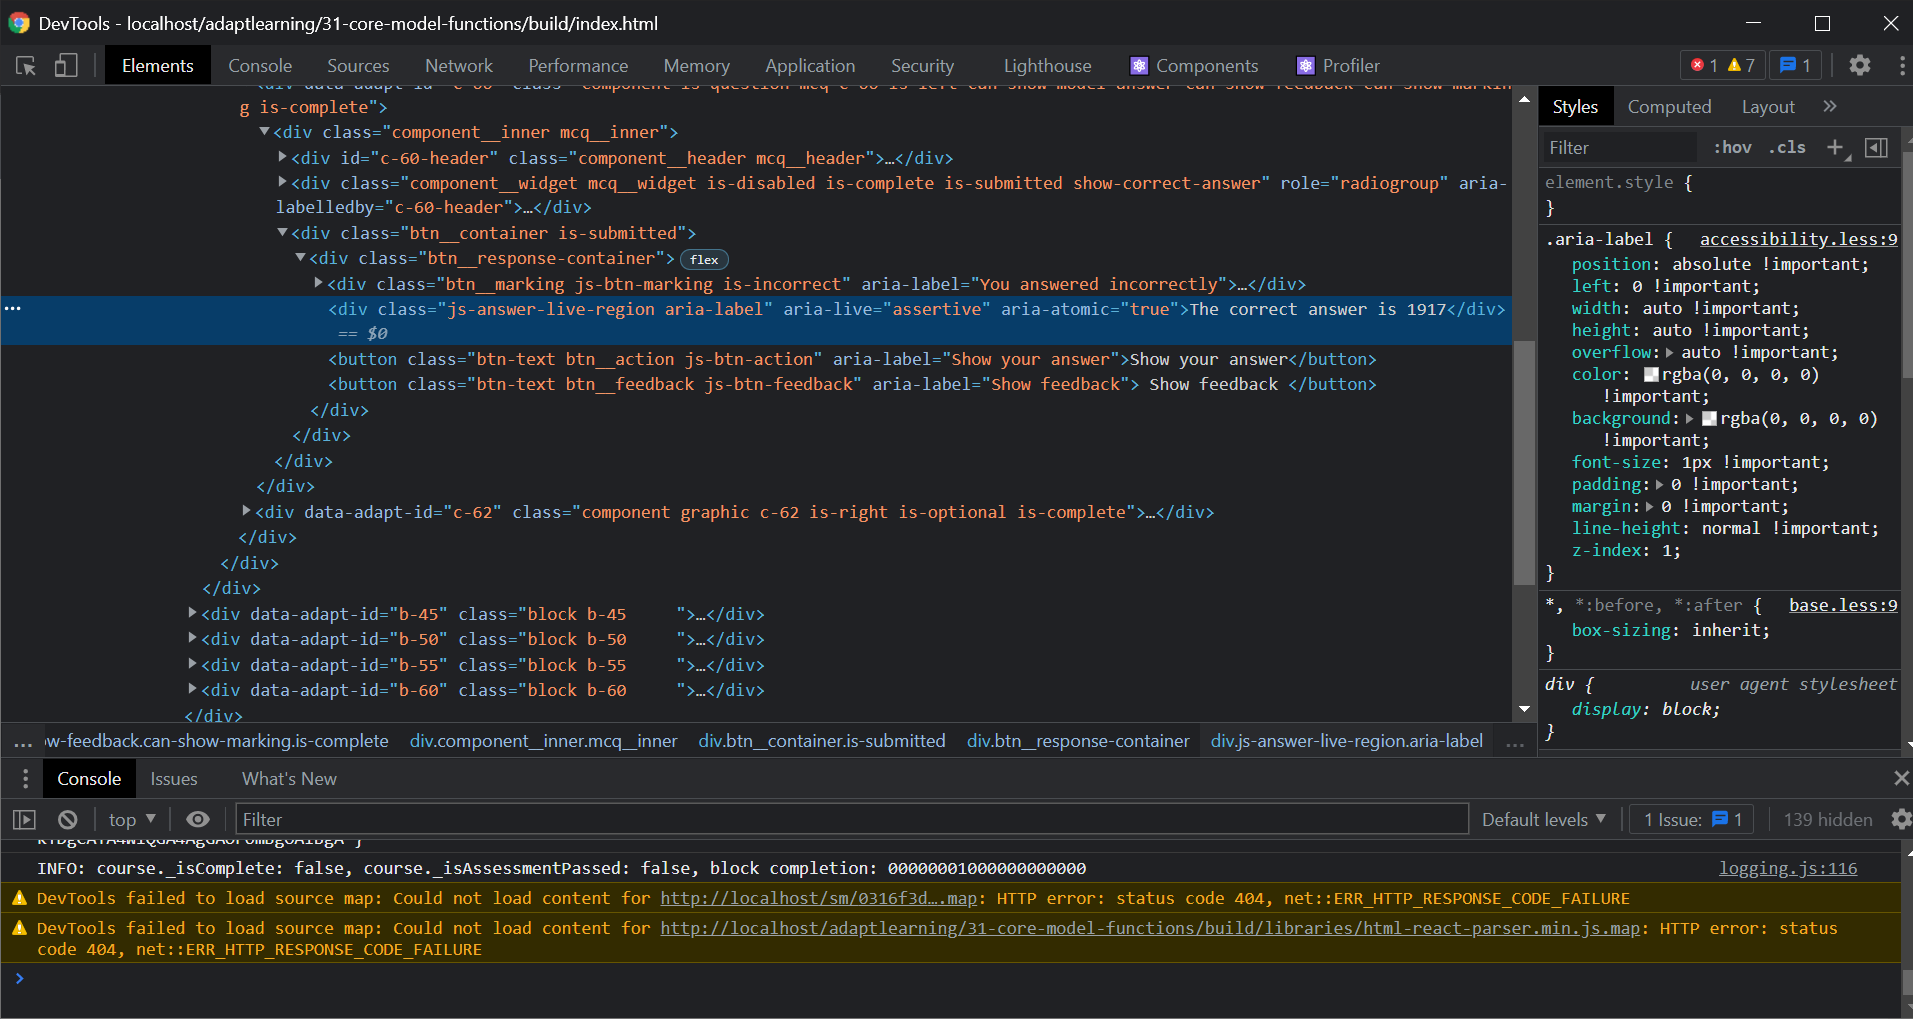The width and height of the screenshot is (1913, 1019).
Task: Open the Computed styles tab
Action: [1669, 107]
